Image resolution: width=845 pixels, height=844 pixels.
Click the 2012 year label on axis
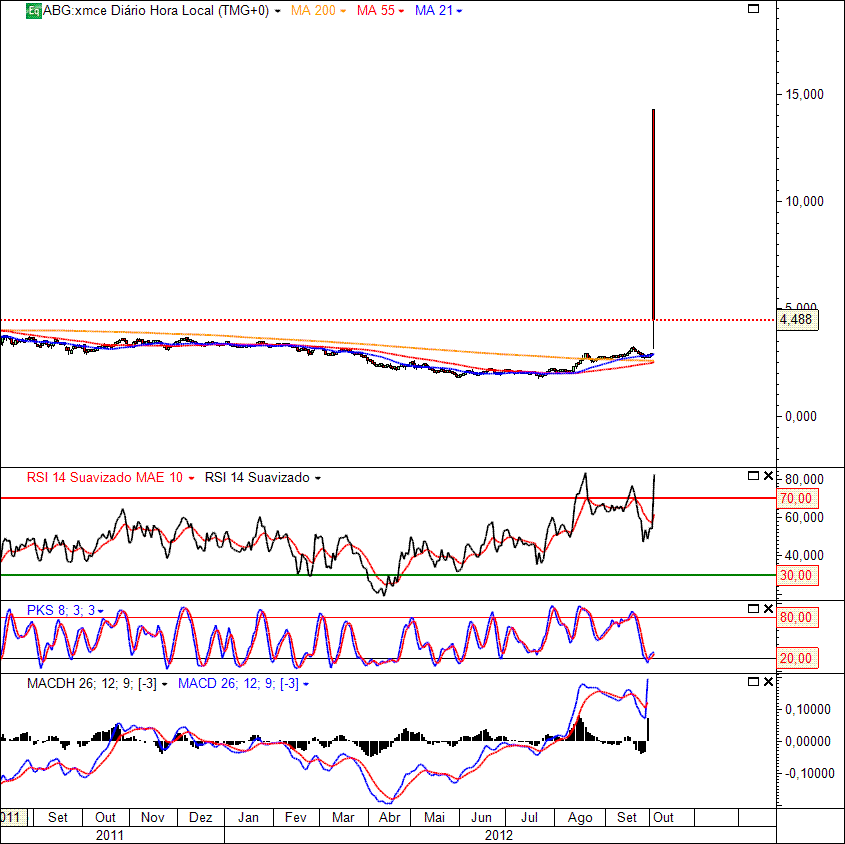[498, 835]
